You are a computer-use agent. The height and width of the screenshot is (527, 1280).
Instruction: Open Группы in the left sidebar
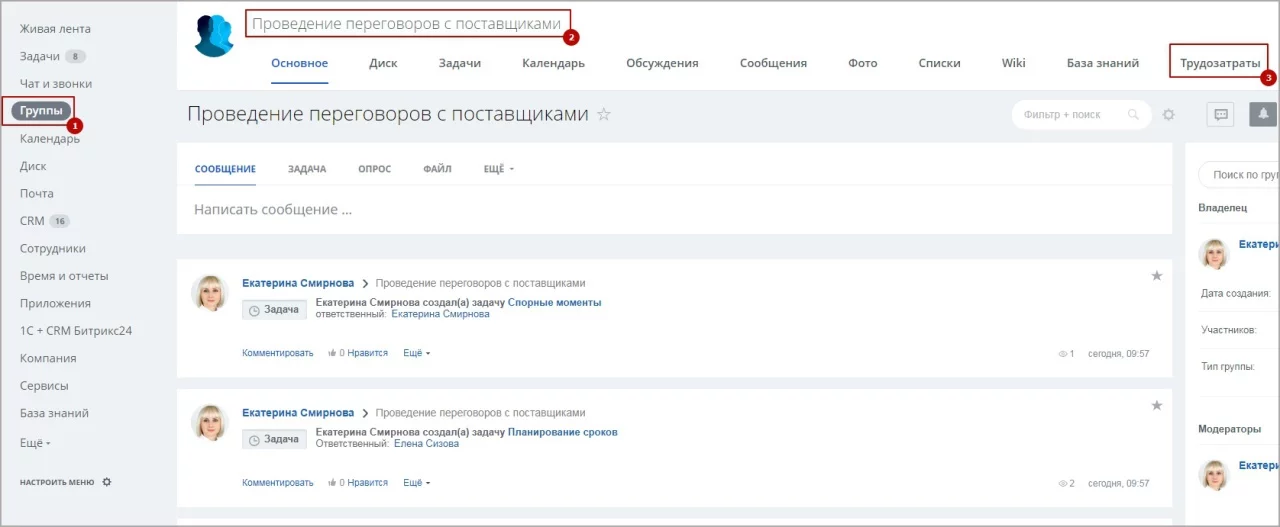point(41,111)
